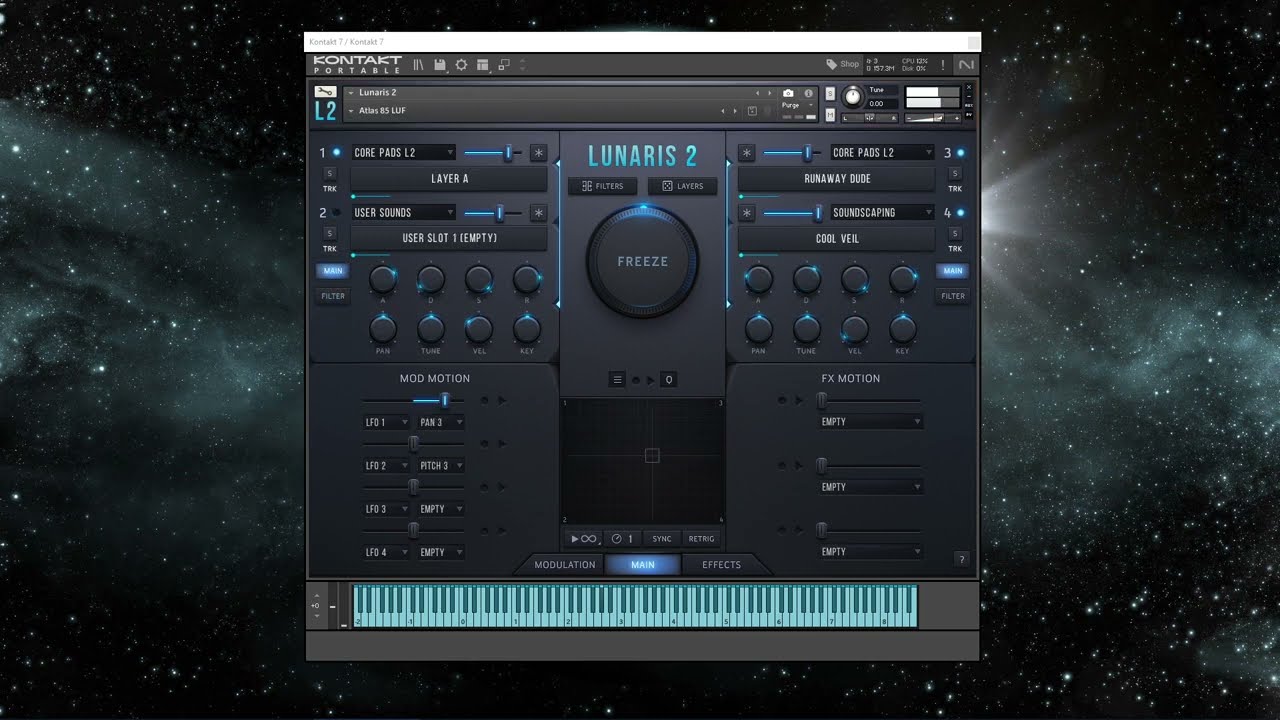Toggle the SYNC button
Image resolution: width=1280 pixels, height=720 pixels.
click(x=662, y=539)
